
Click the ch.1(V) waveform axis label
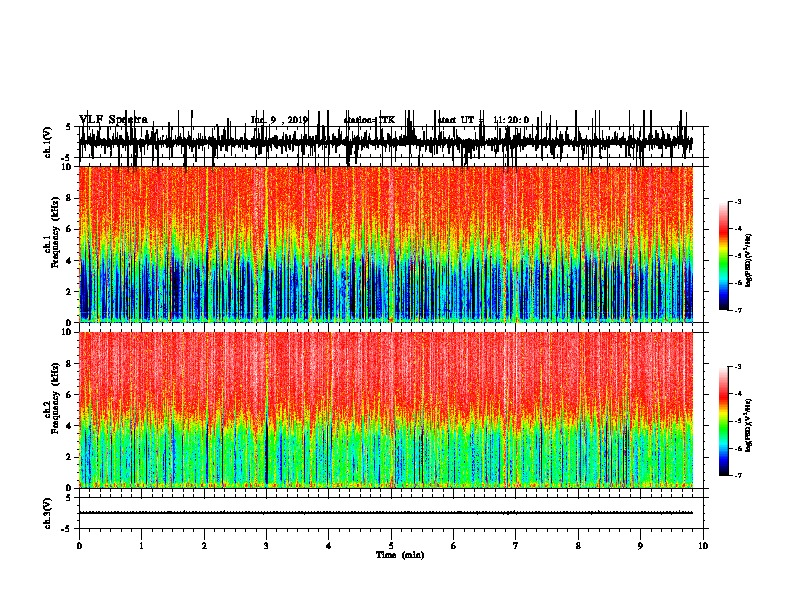(x=47, y=142)
